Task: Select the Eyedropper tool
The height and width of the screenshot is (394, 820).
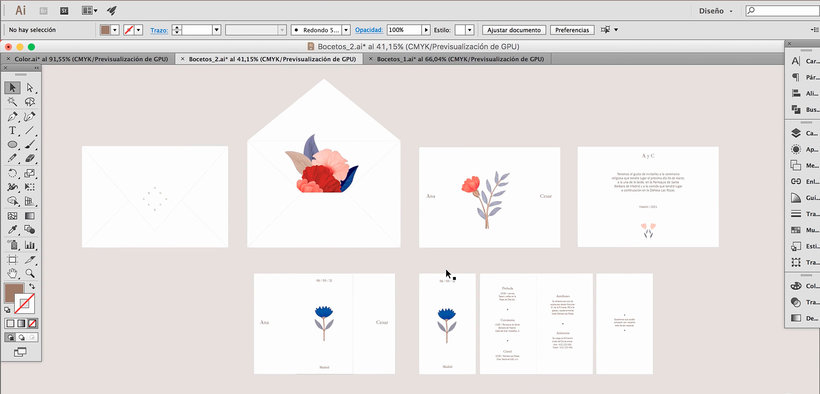Action: [13, 230]
